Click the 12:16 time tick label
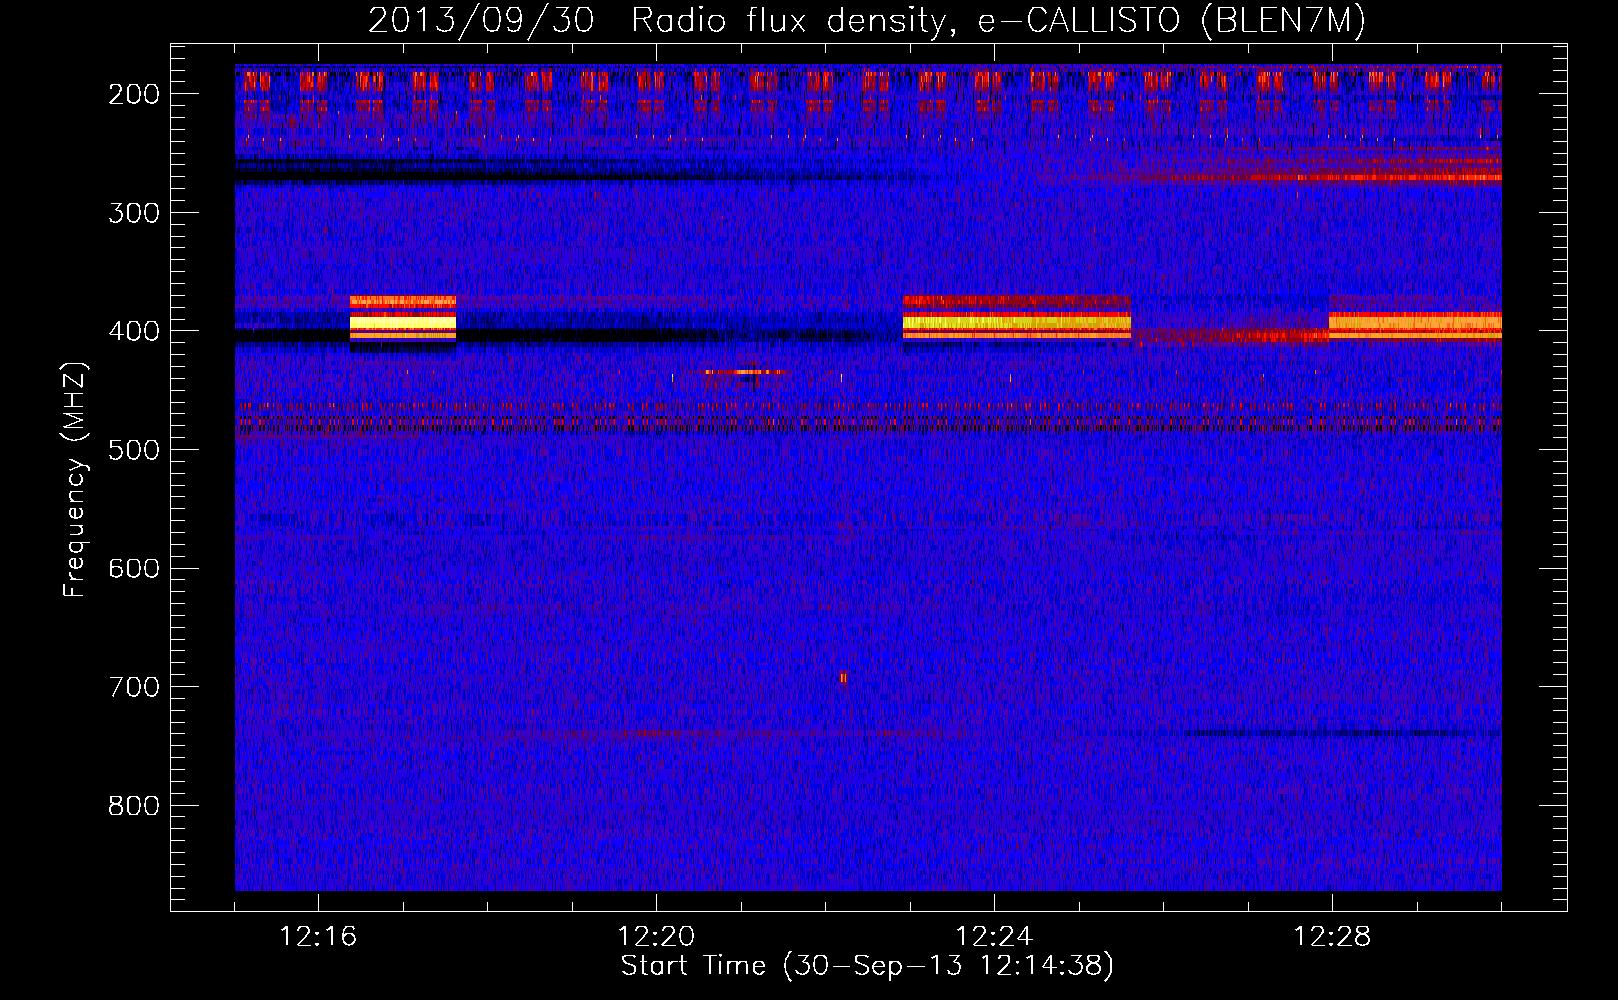This screenshot has height=1000, width=1618. point(318,937)
